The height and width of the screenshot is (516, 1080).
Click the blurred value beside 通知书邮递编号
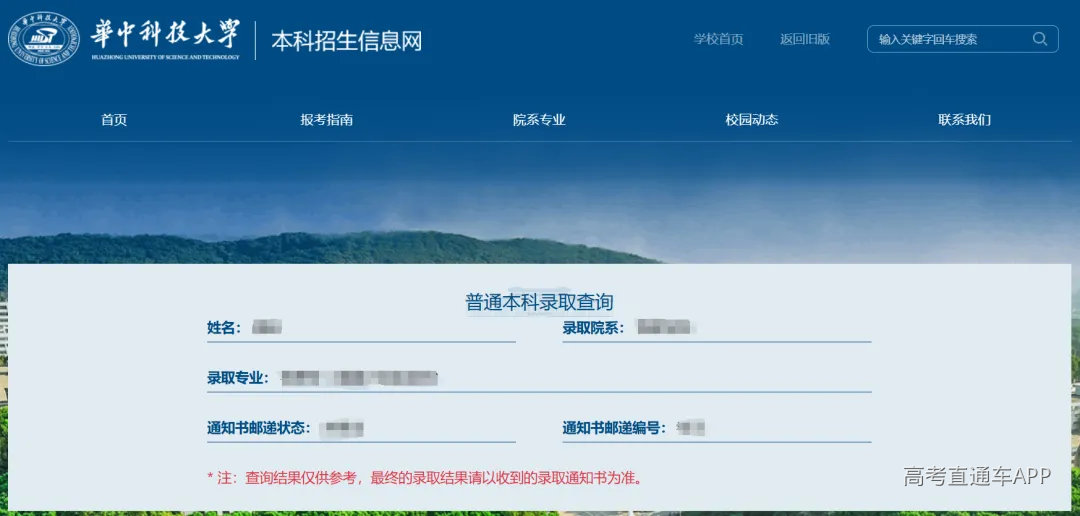691,428
